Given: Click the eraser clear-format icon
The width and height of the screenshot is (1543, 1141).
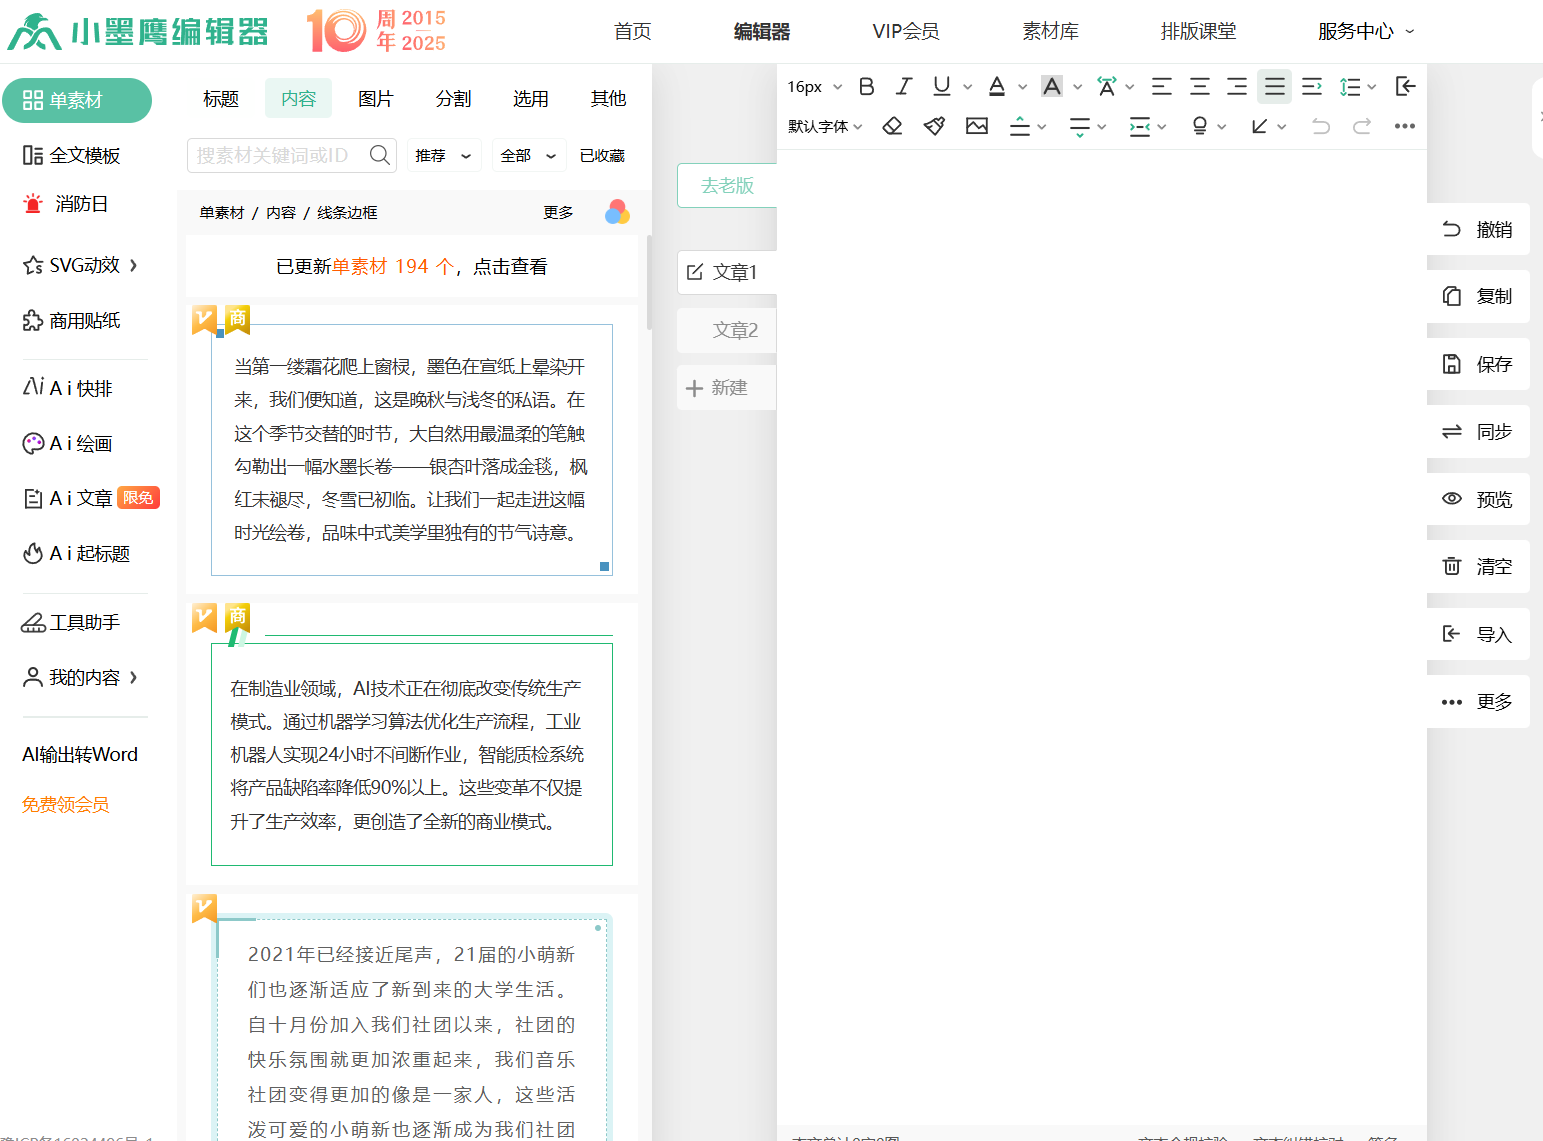Looking at the screenshot, I should coord(892,126).
